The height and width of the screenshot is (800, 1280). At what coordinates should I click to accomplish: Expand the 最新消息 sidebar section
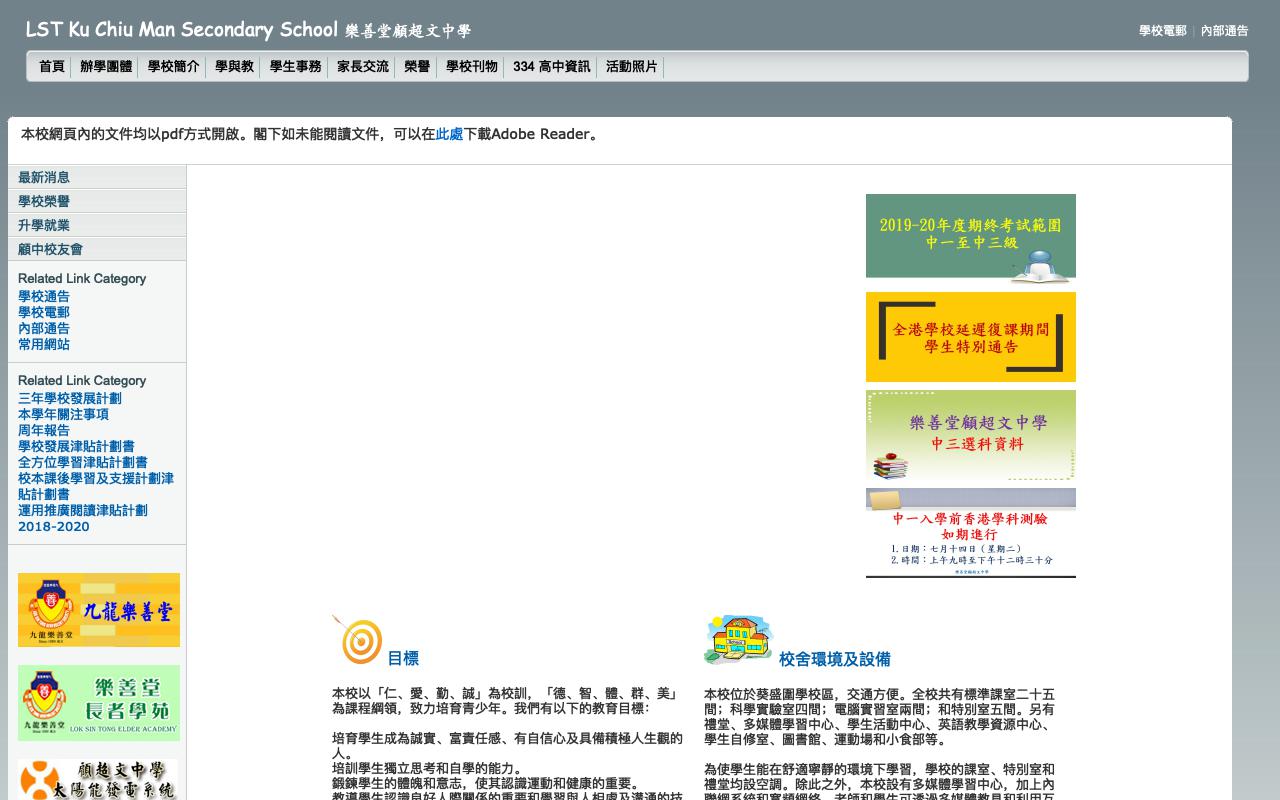coord(44,177)
